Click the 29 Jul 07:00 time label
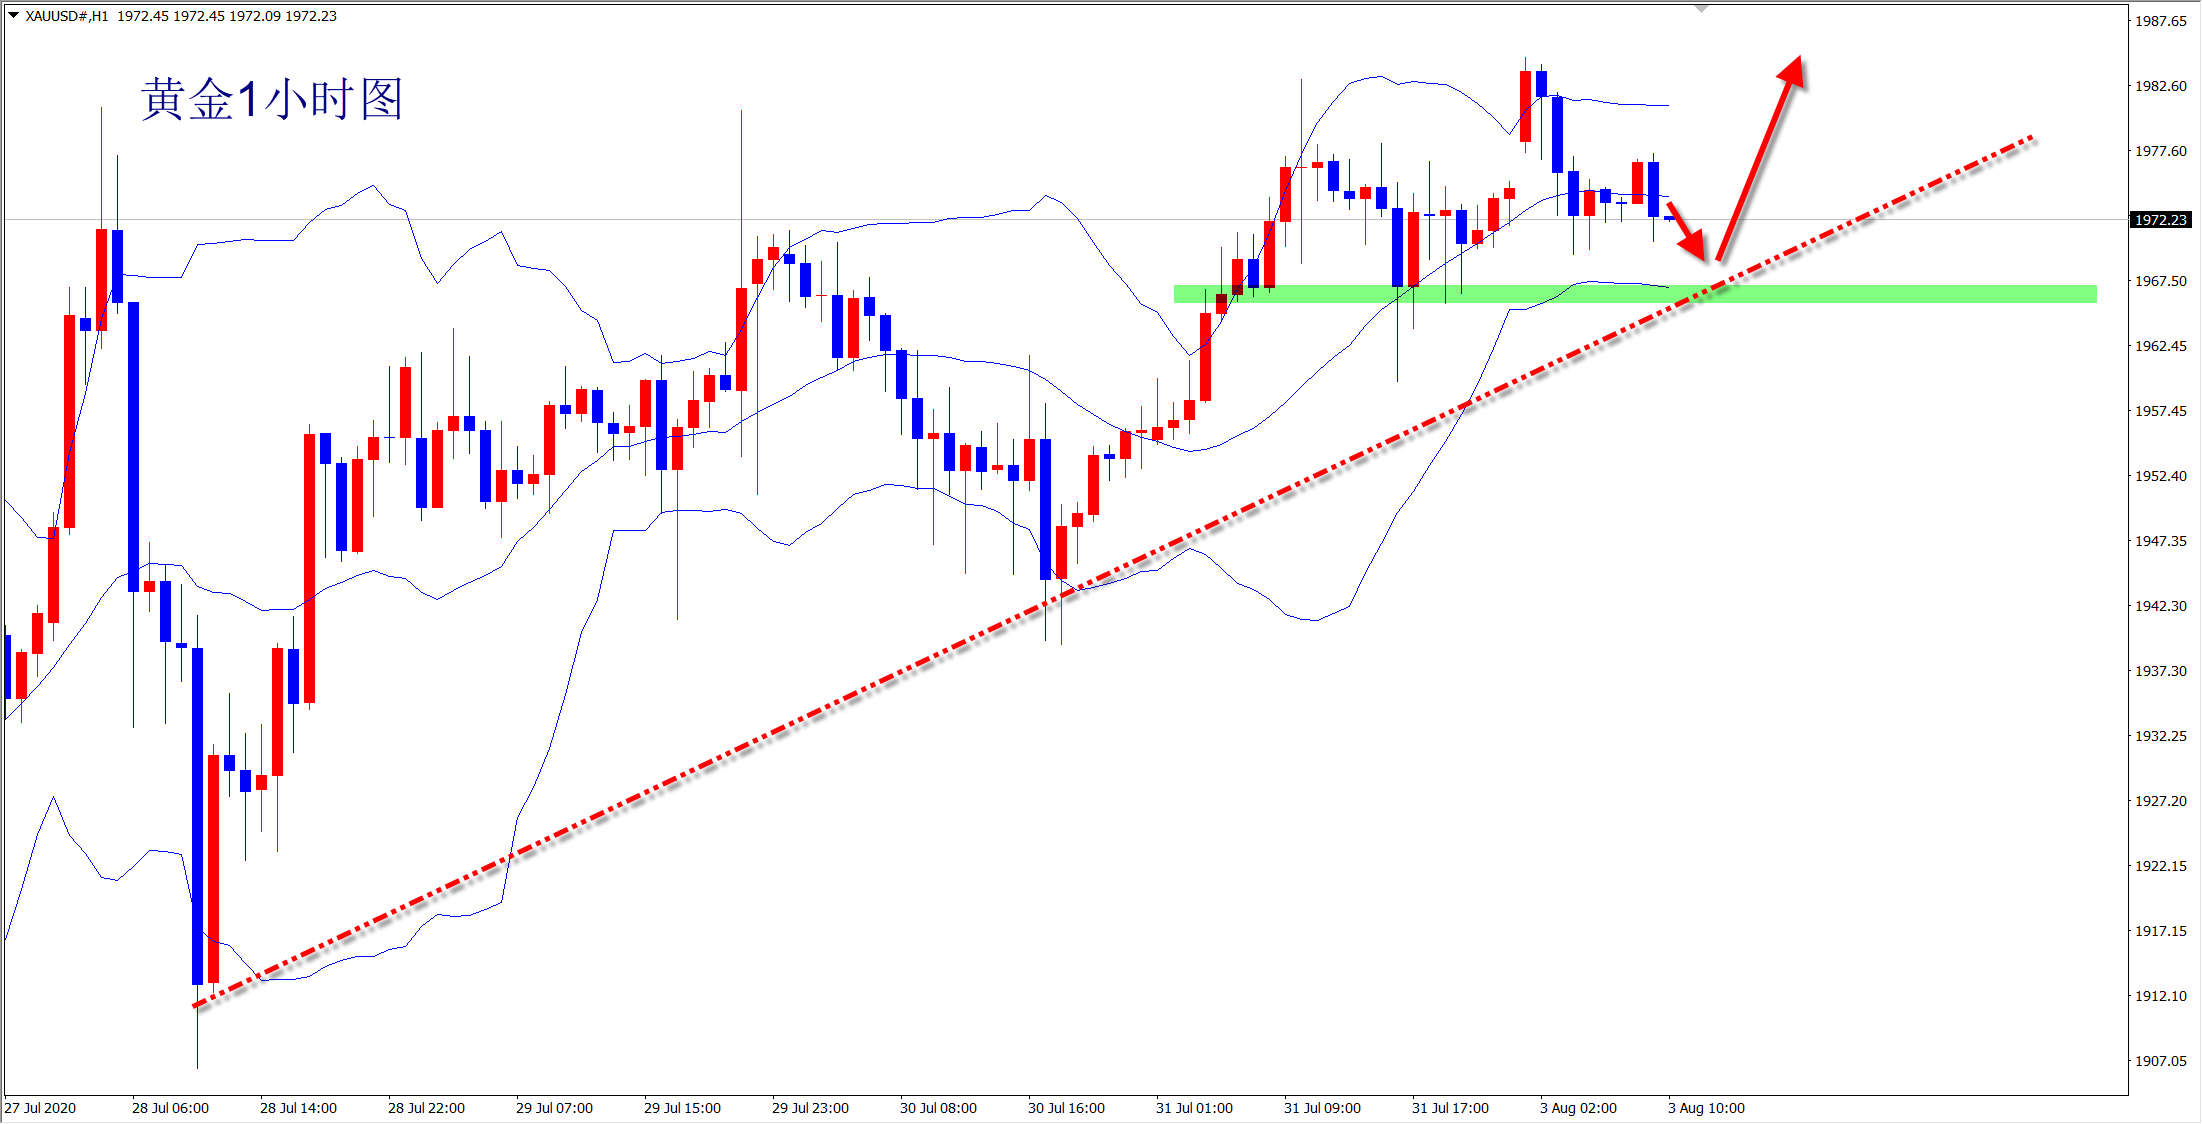Viewport: 2202px width, 1124px height. click(555, 1108)
